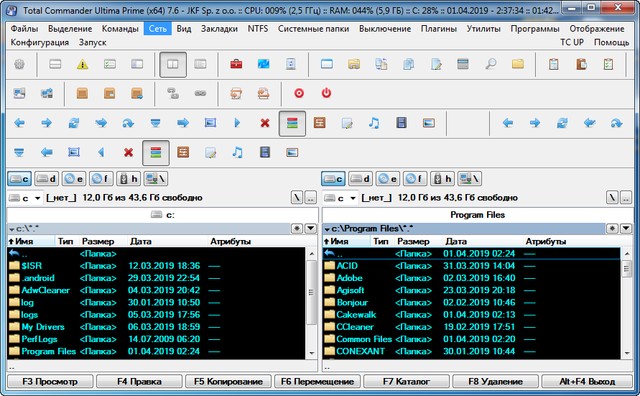Click the F3 Просмотр button

pos(50,381)
